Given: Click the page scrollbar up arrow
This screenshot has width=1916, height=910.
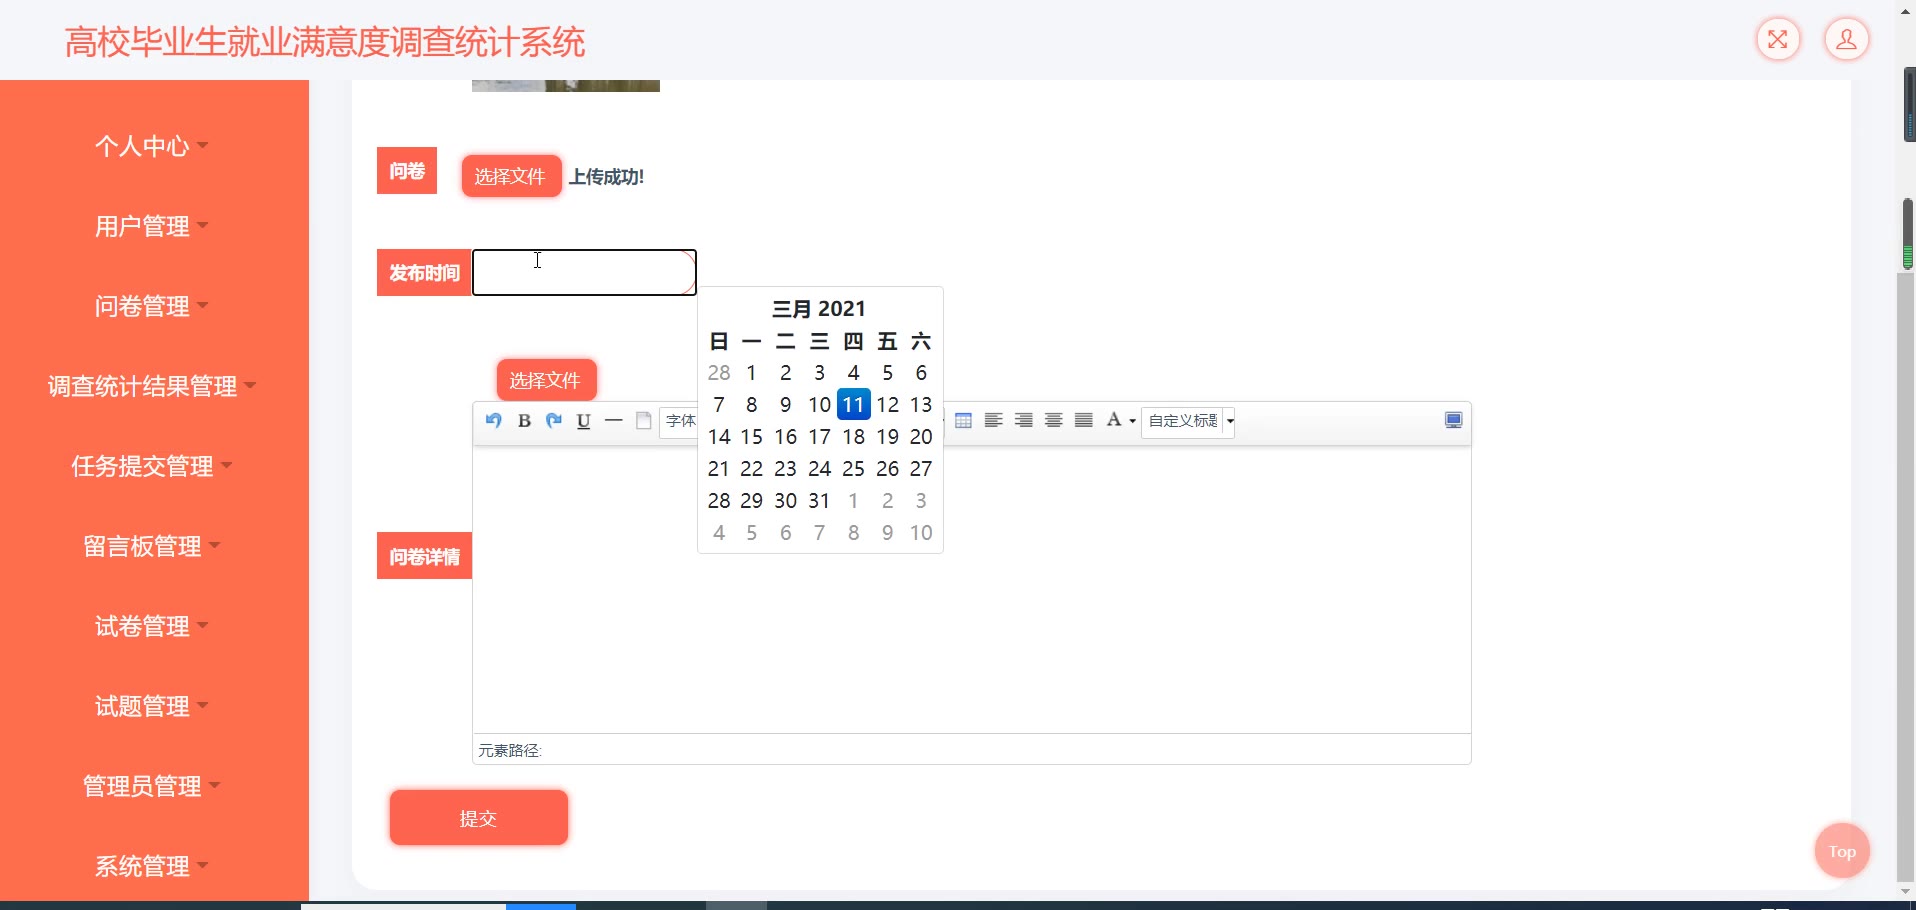Looking at the screenshot, I should coord(1906,10).
